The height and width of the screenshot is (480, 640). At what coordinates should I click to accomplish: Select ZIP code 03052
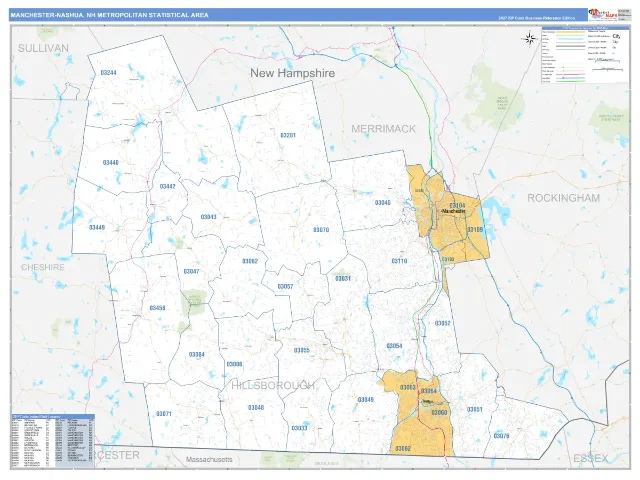pos(443,323)
